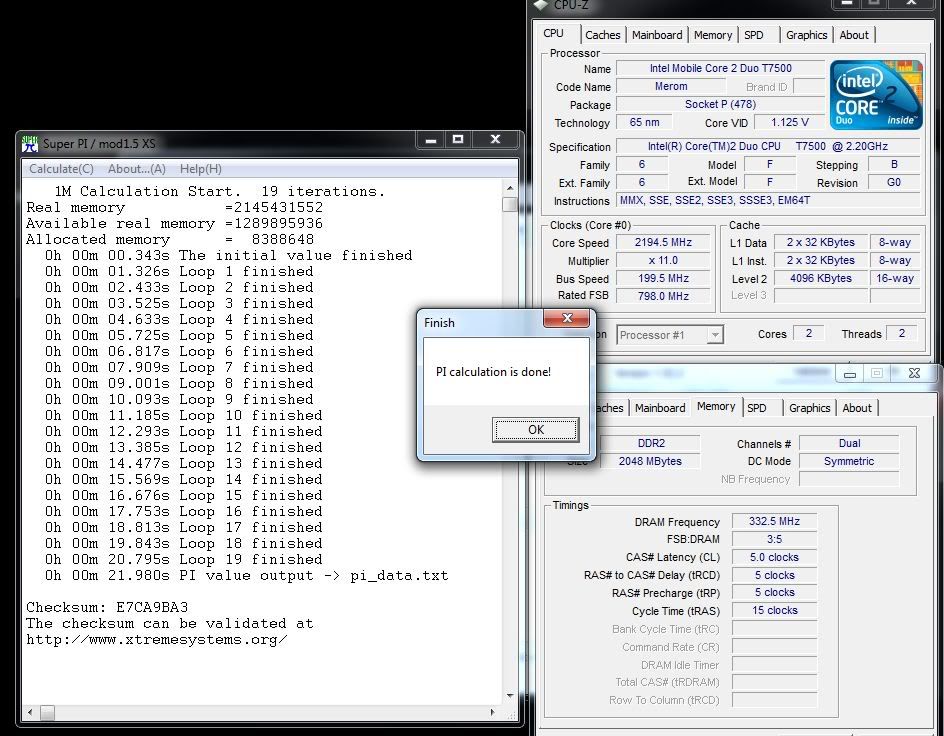Close the lower CPU-Z window

click(x=914, y=373)
